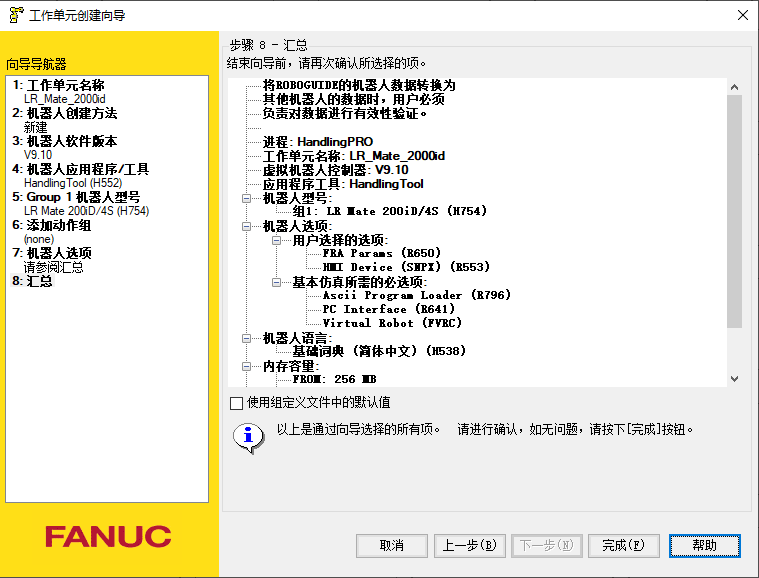
Task: Select 将ROBOGUIDE的机器人数据转换为 tree line
Action: [x=359, y=86]
